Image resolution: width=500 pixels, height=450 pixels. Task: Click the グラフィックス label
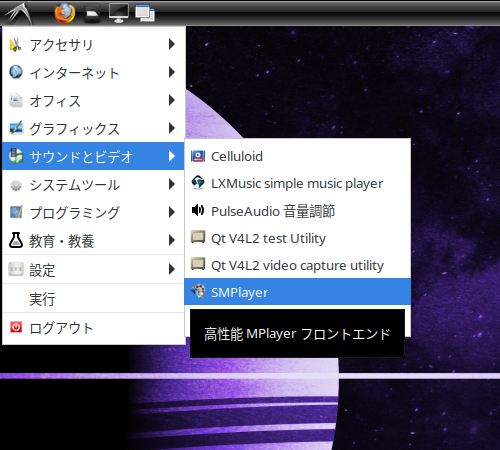tap(74, 129)
